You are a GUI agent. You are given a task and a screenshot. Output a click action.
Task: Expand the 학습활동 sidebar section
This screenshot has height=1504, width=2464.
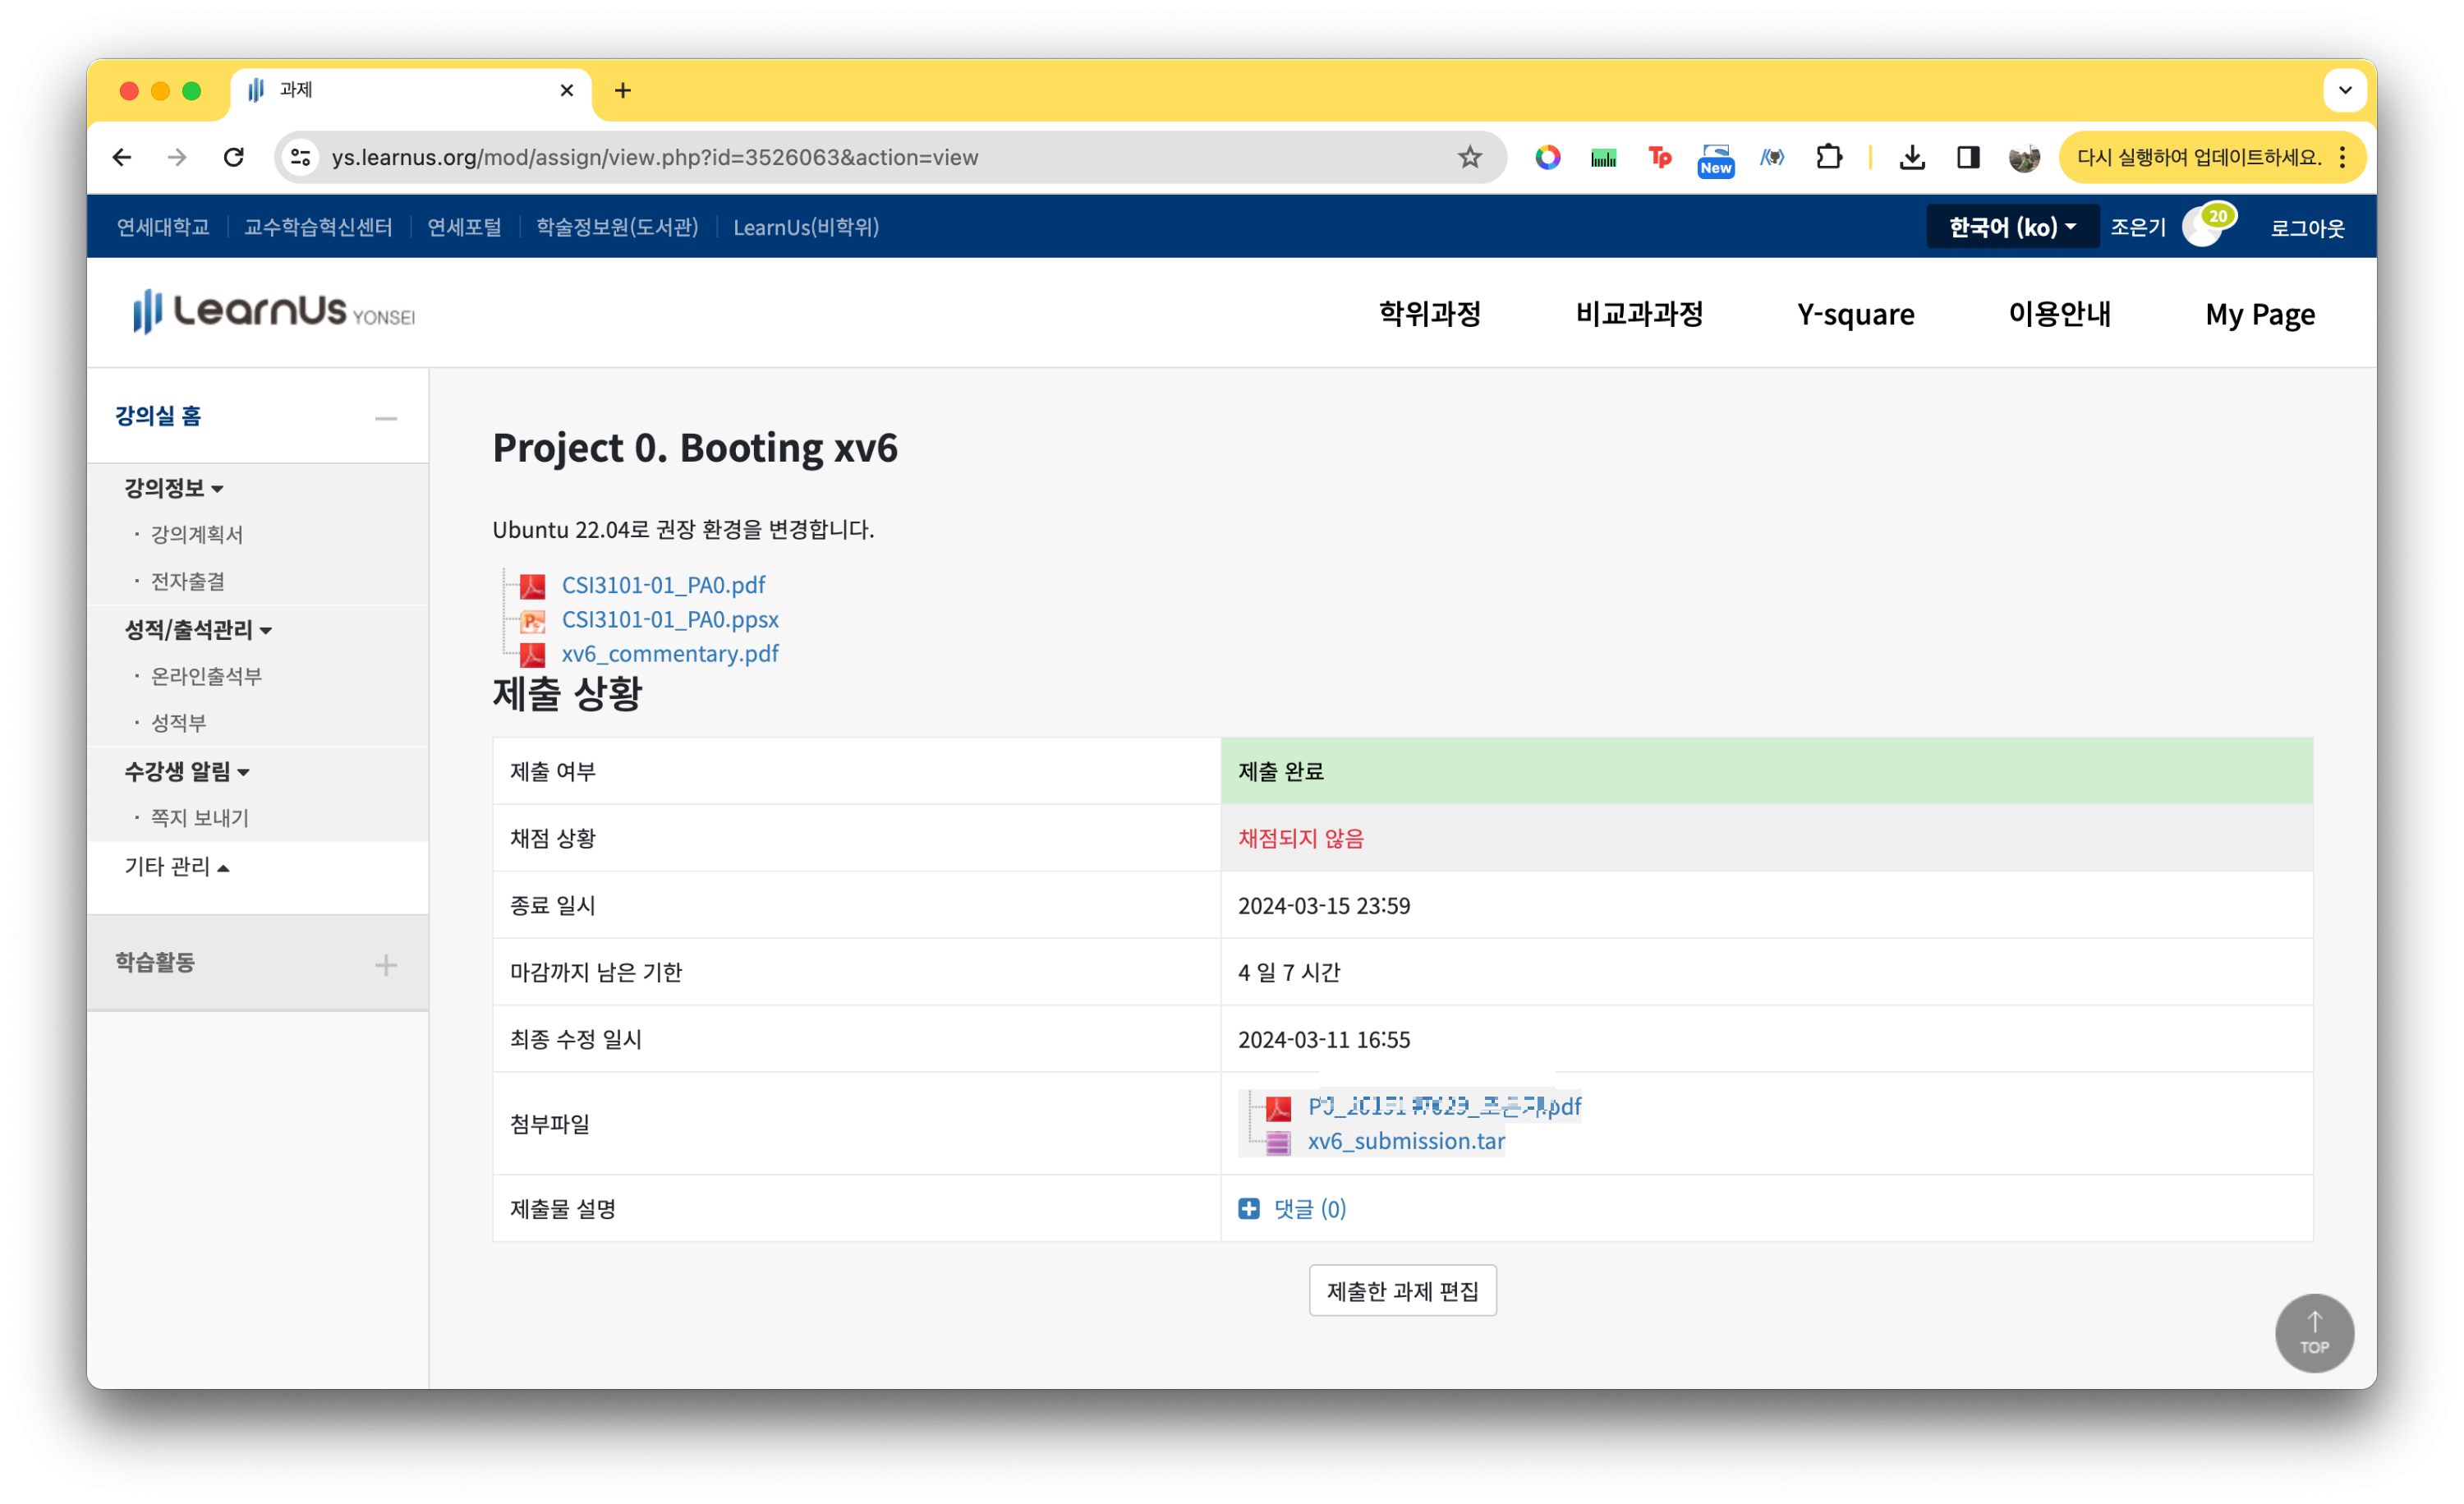tap(386, 964)
